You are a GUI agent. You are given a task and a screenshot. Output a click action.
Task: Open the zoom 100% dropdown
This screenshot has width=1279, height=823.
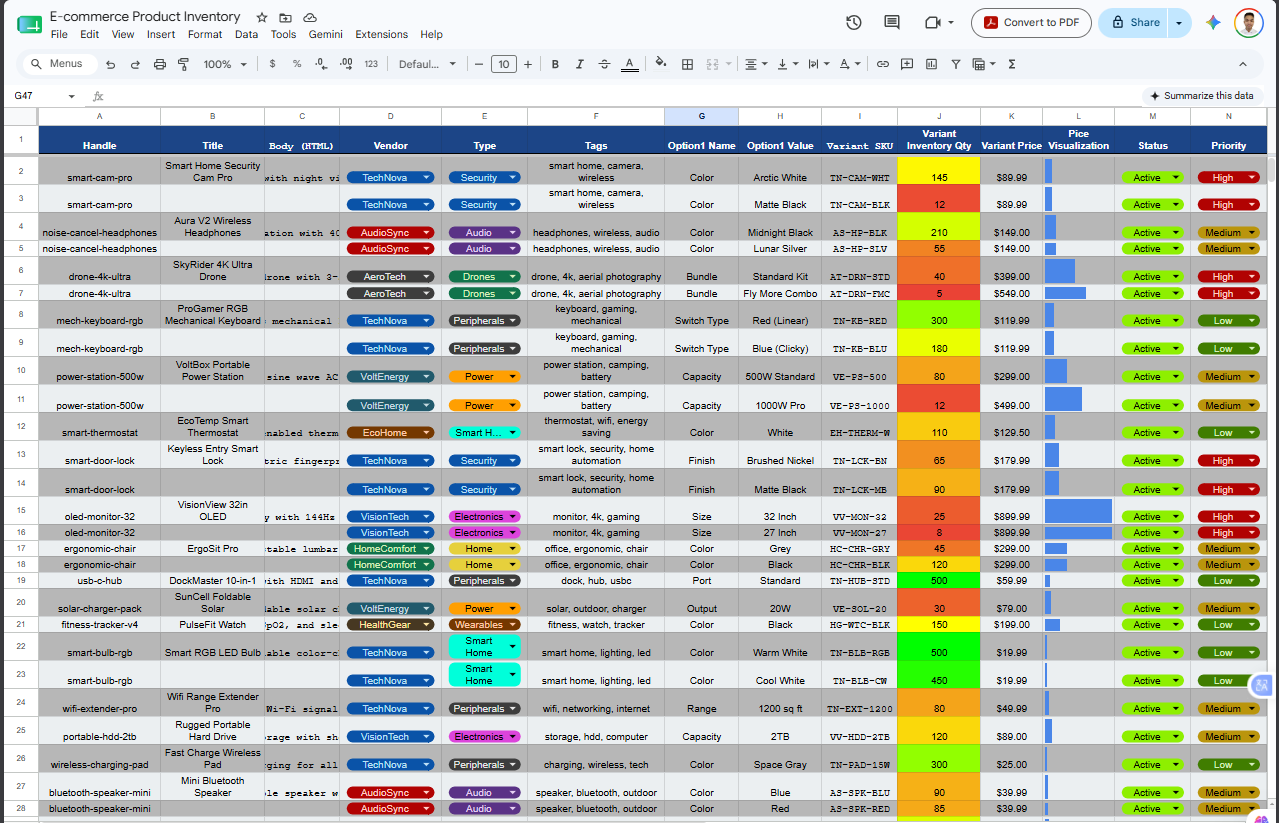tap(225, 64)
